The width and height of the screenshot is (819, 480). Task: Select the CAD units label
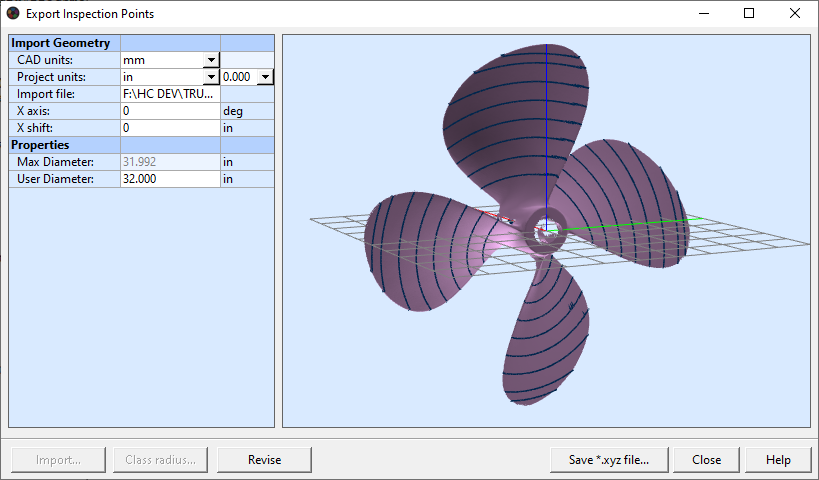click(45, 60)
